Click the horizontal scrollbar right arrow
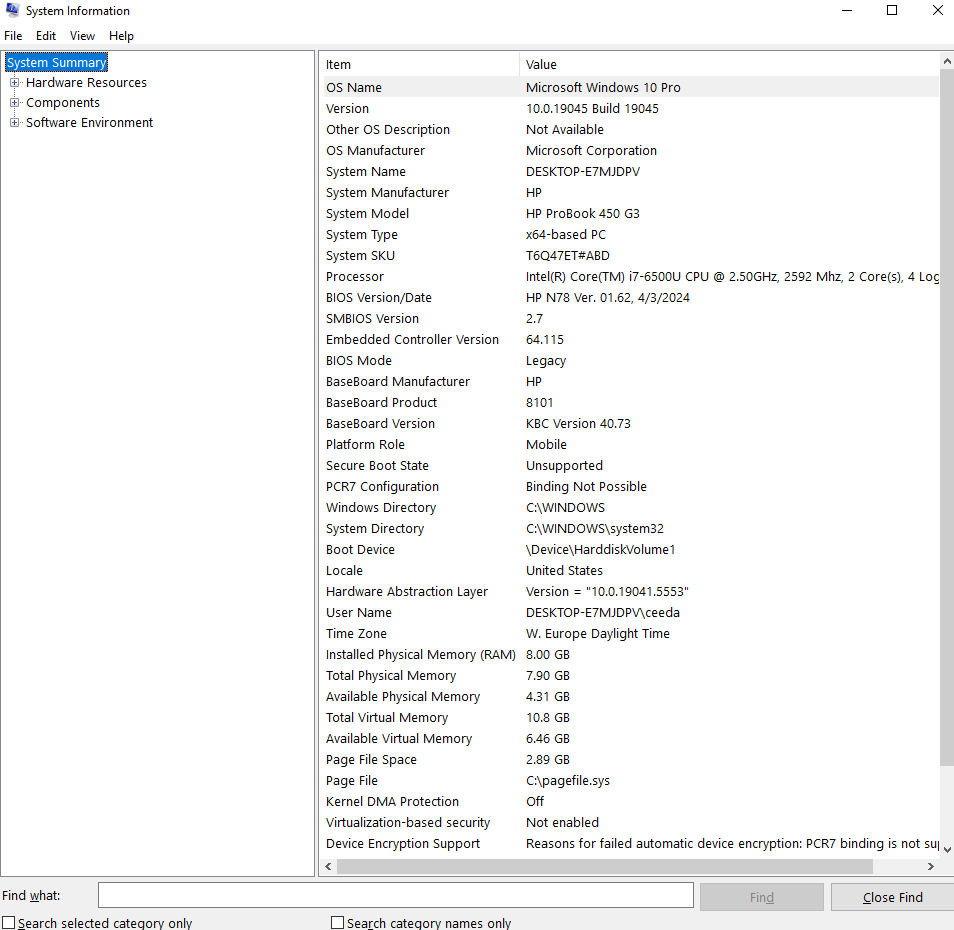This screenshot has width=954, height=930. tap(930, 867)
